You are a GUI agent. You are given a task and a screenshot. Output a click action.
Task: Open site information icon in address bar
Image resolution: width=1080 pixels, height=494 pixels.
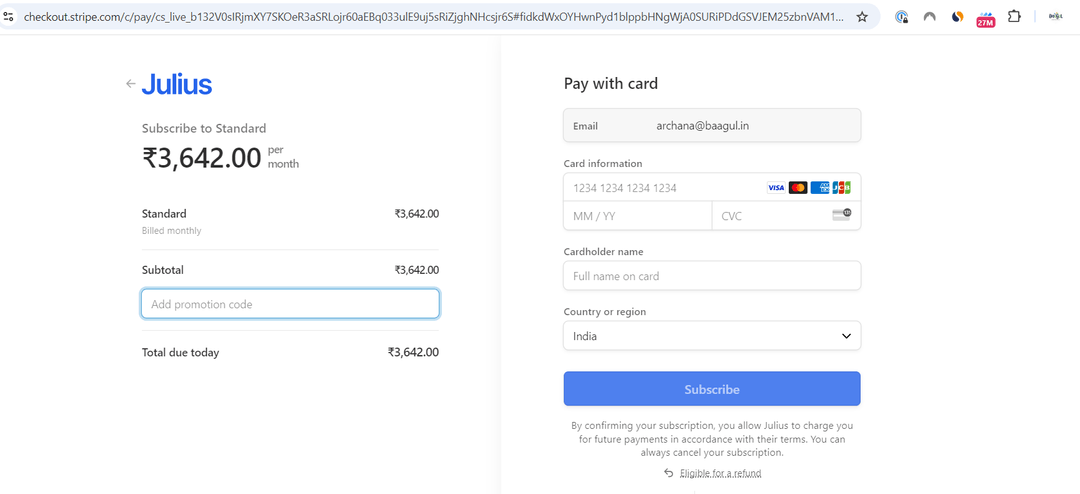pyautogui.click(x=9, y=17)
